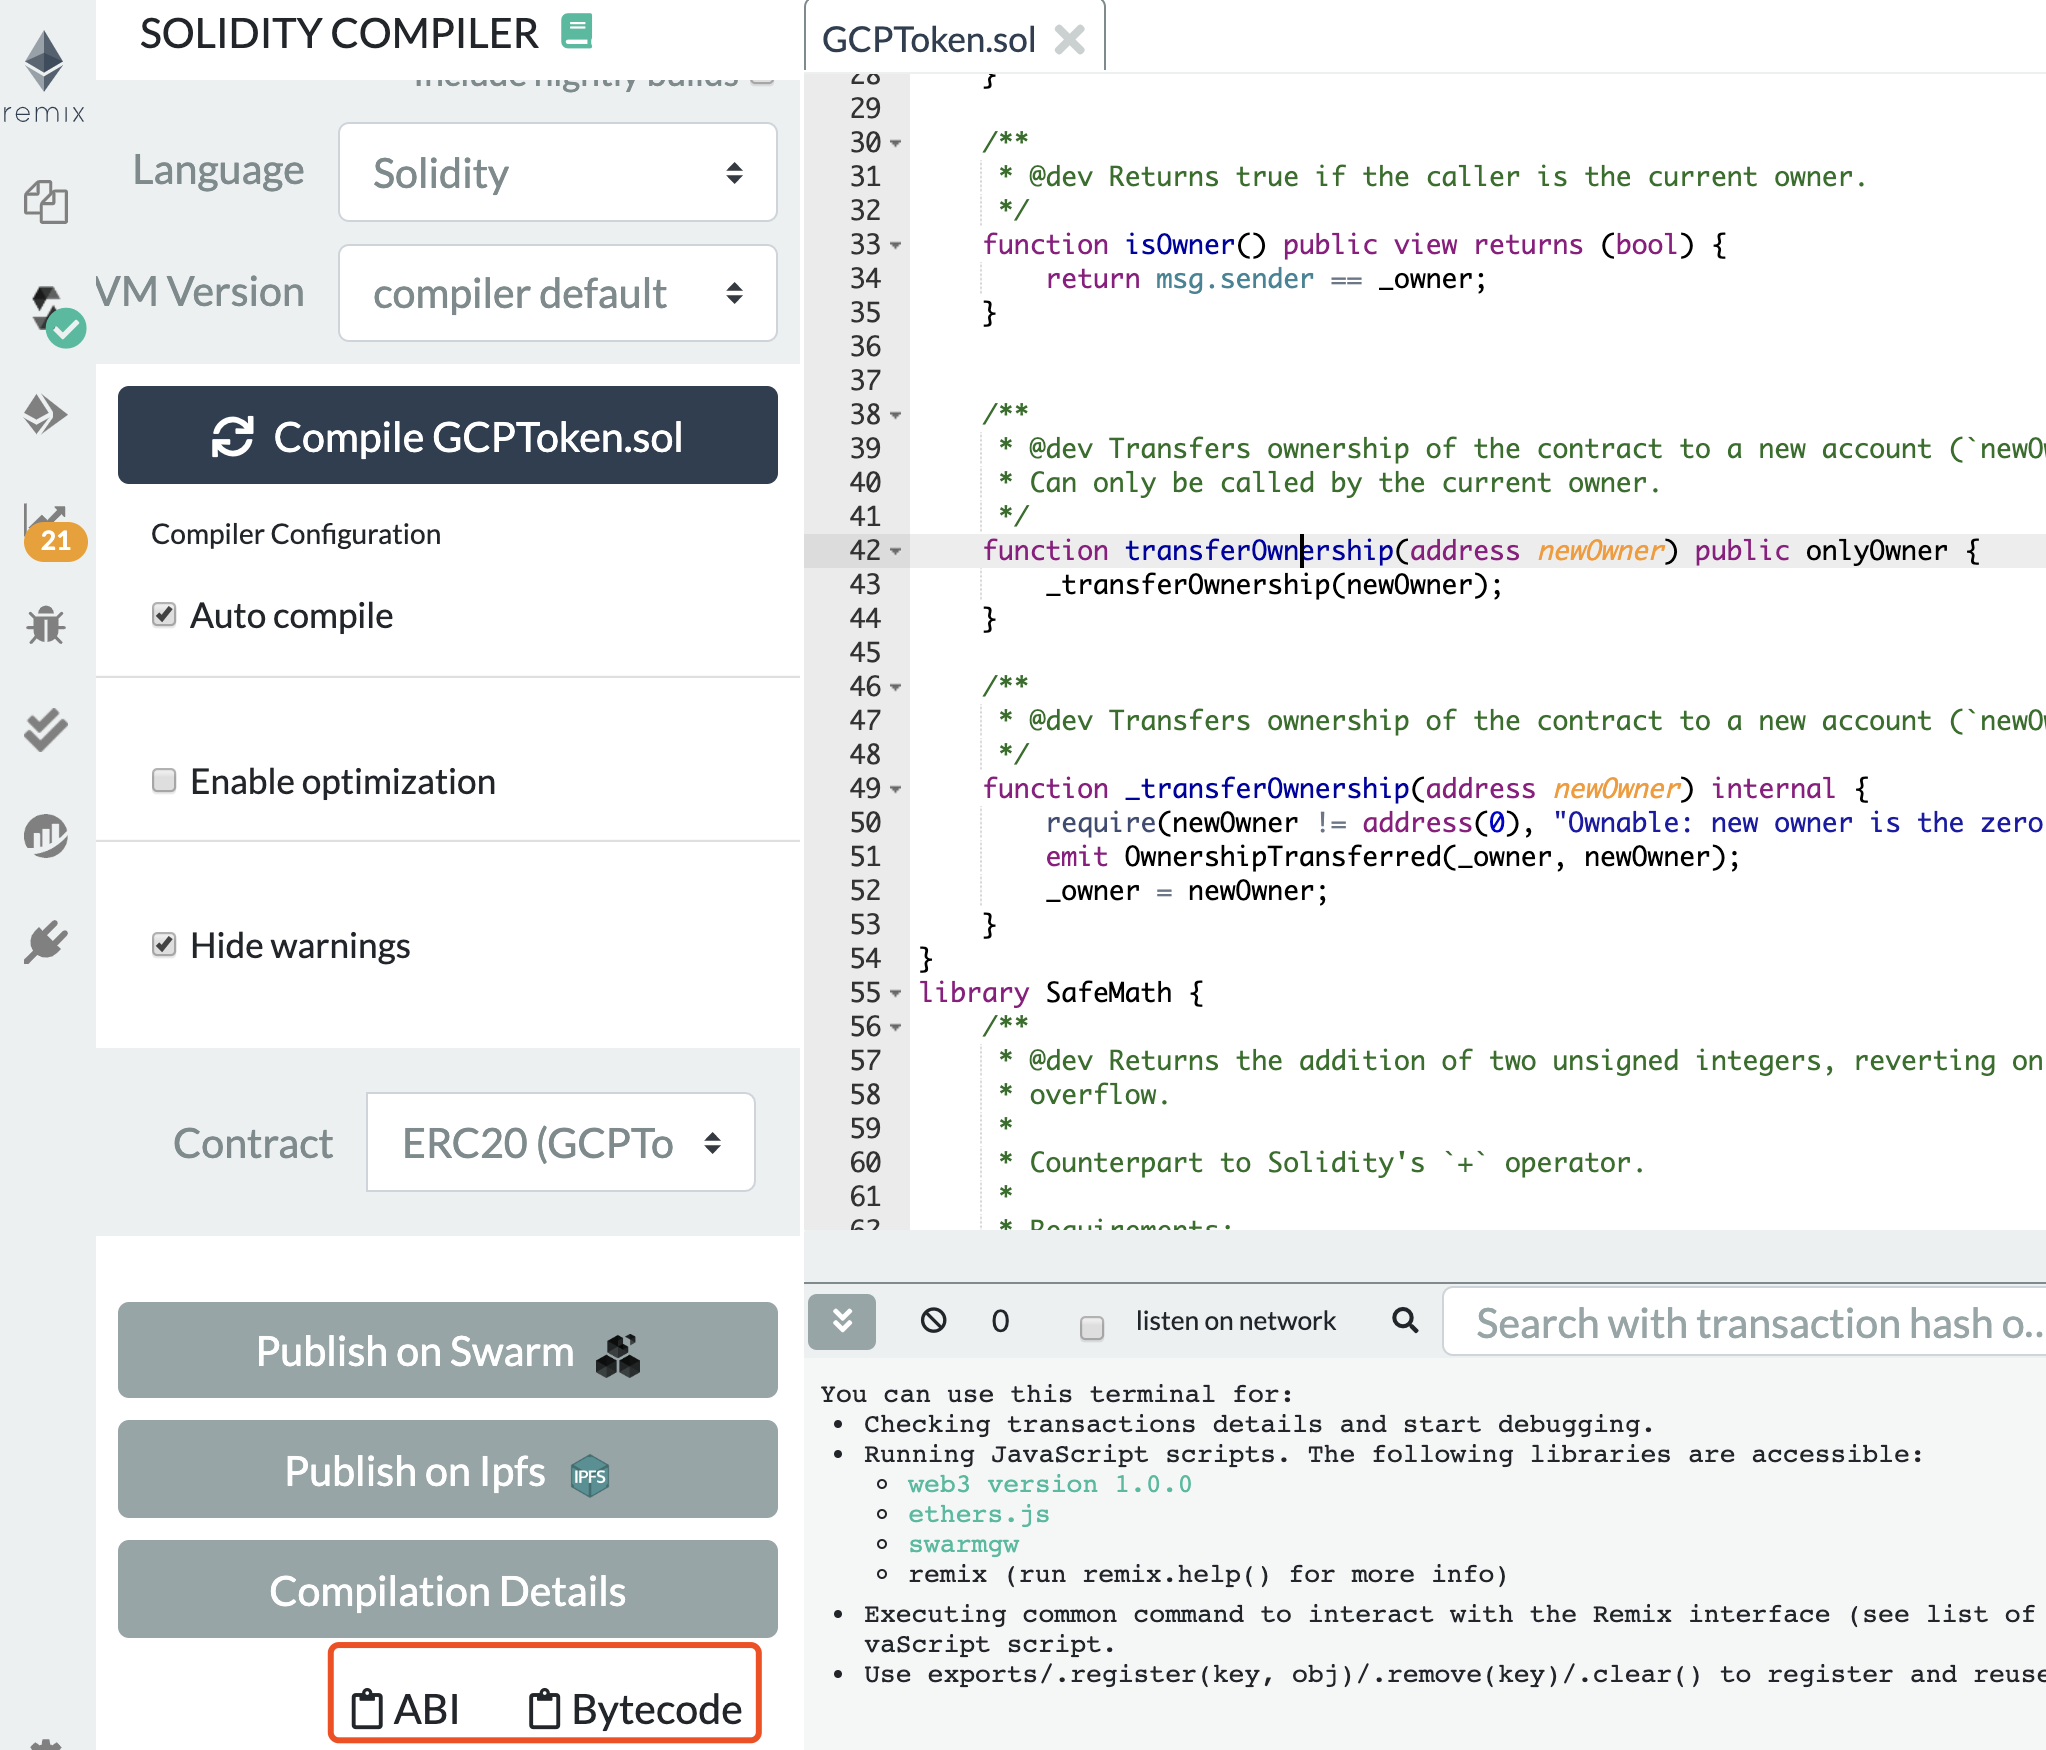
Task: Open Deploy & Run Transactions icon
Action: pos(45,414)
